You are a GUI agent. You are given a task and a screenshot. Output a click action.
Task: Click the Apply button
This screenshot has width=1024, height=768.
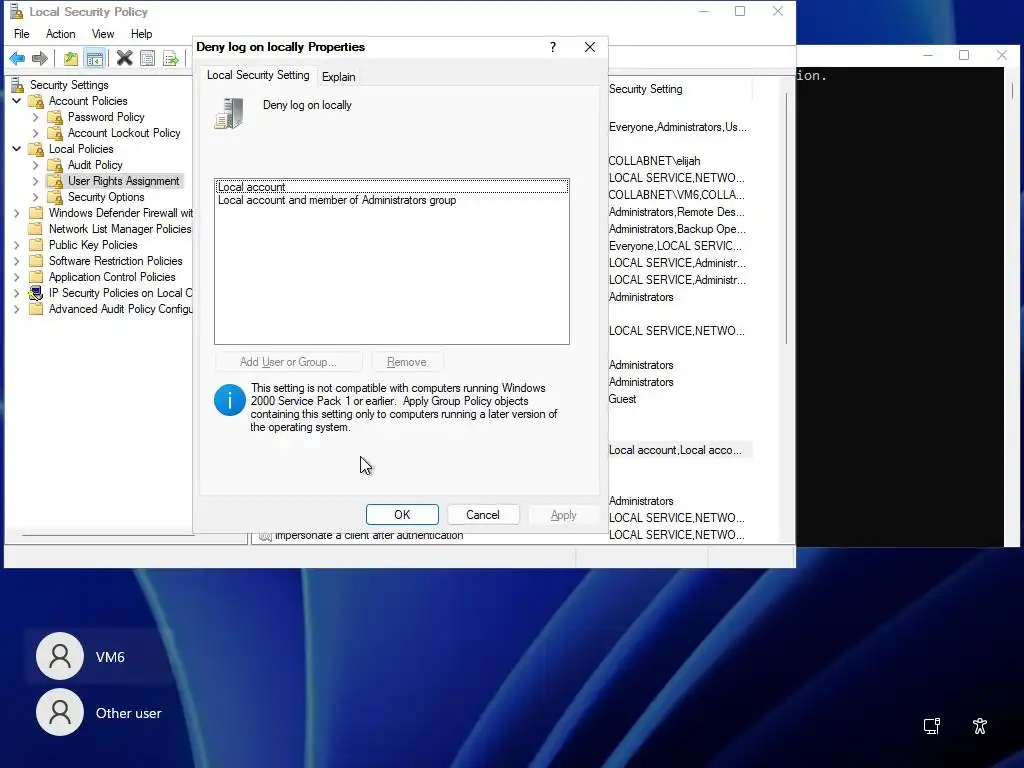tap(563, 515)
